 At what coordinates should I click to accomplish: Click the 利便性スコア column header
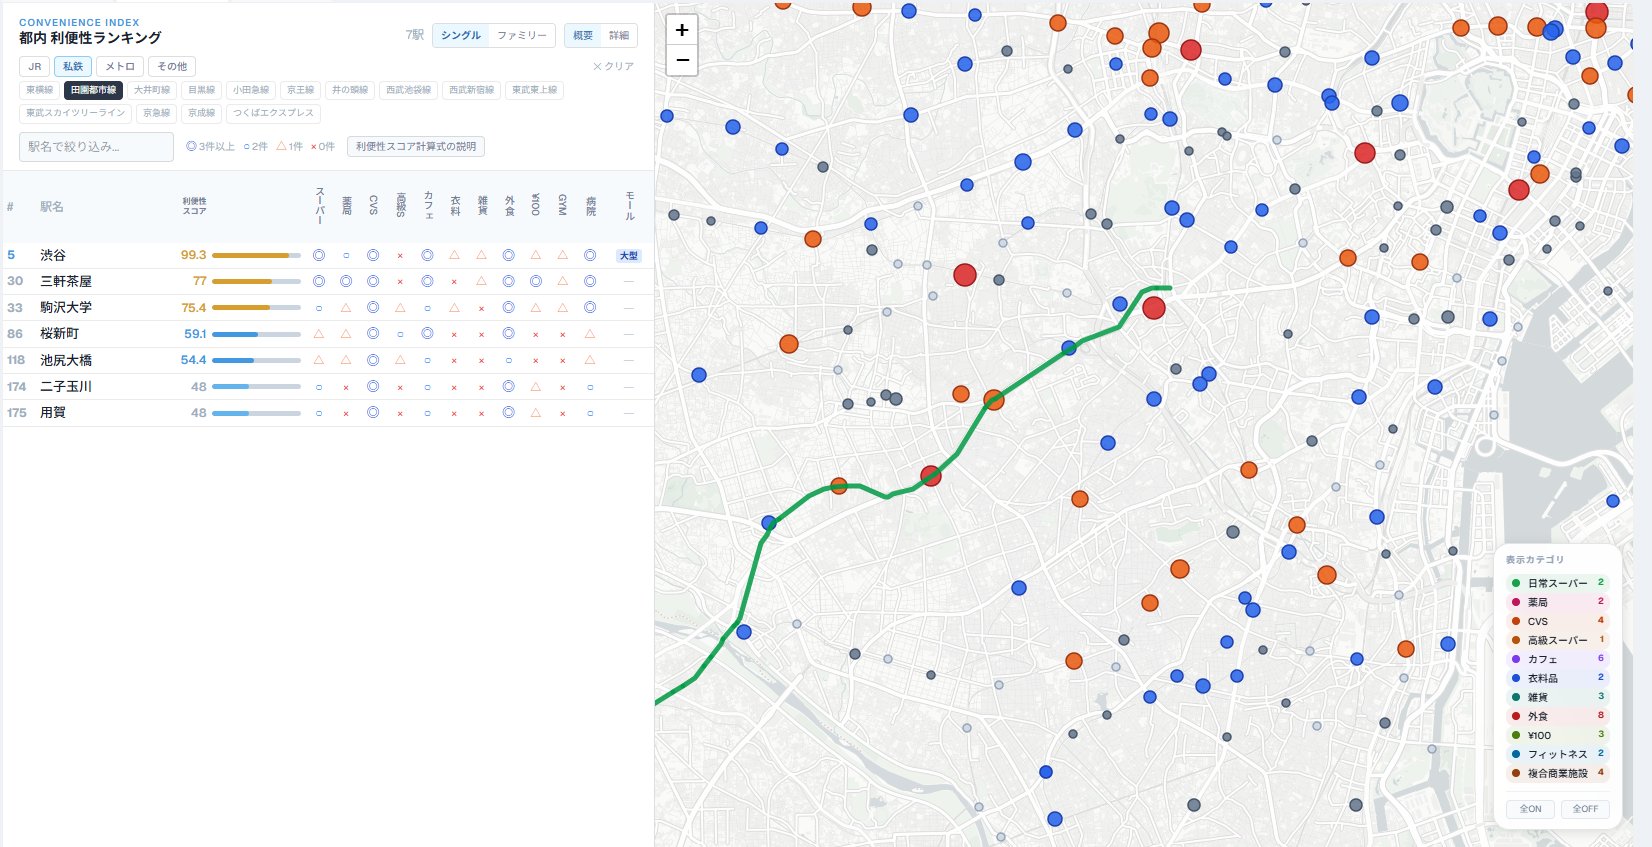pyautogui.click(x=195, y=207)
